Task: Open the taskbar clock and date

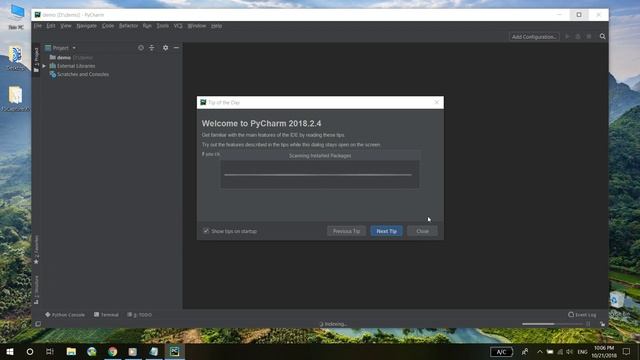Action: [x=604, y=351]
